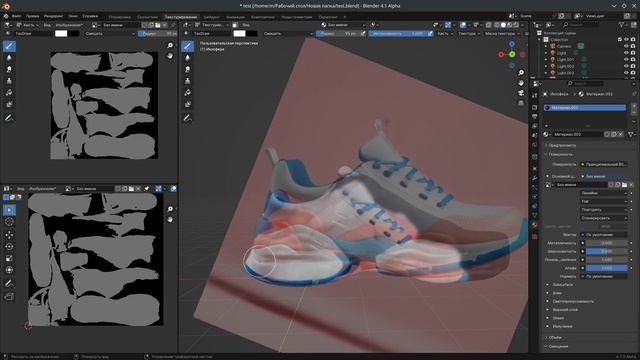Switch to wireframe viewport shading
The width and height of the screenshot is (640, 360).
pos(497,25)
